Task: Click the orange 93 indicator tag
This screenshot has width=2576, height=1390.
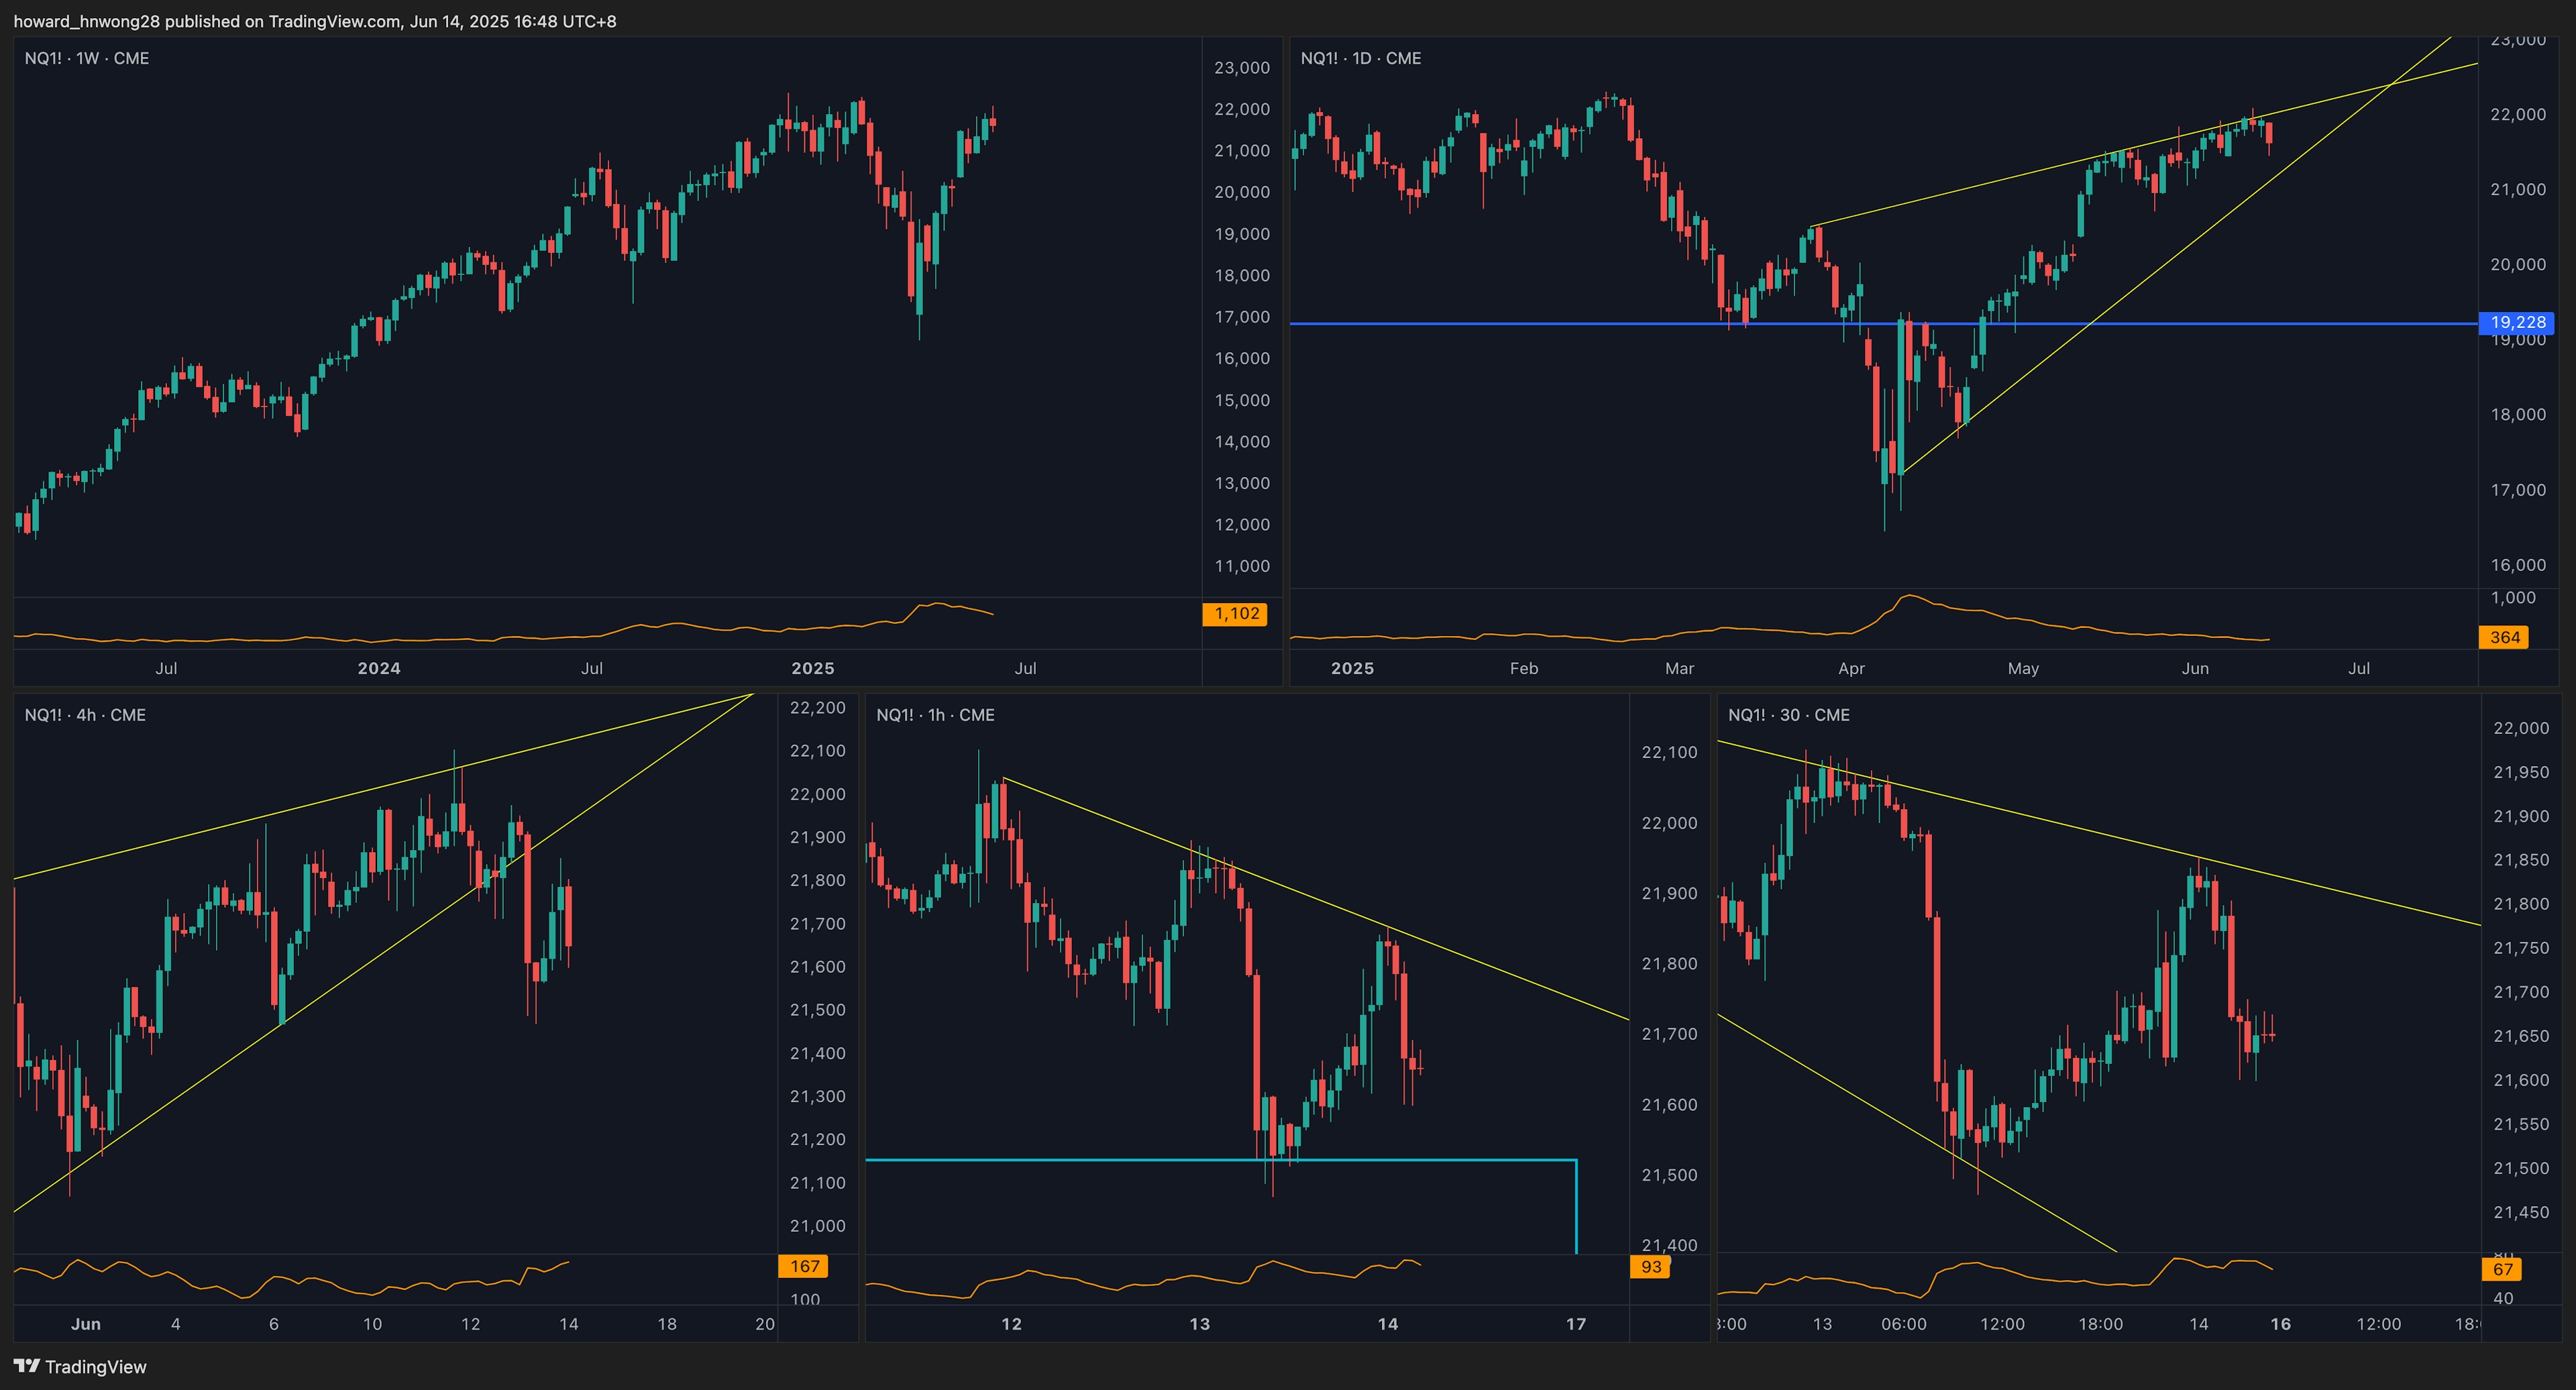Action: tap(1651, 1266)
